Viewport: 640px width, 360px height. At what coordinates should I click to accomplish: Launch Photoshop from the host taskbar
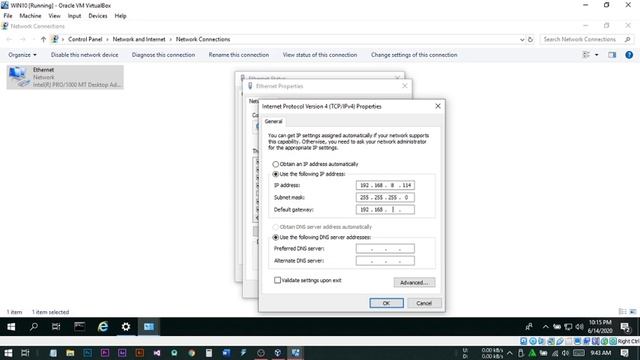click(87, 353)
